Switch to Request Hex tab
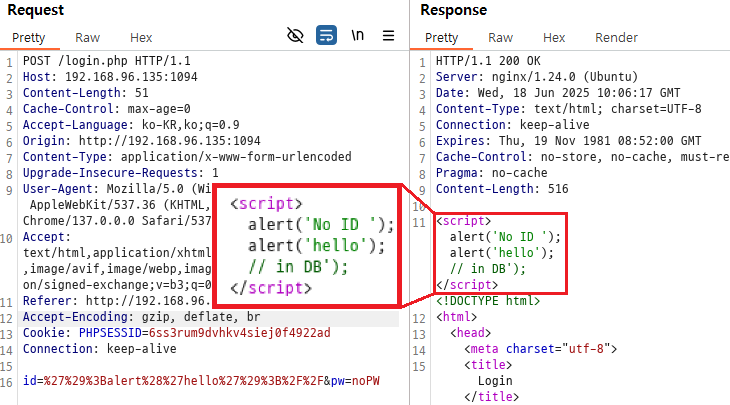 click(x=141, y=38)
